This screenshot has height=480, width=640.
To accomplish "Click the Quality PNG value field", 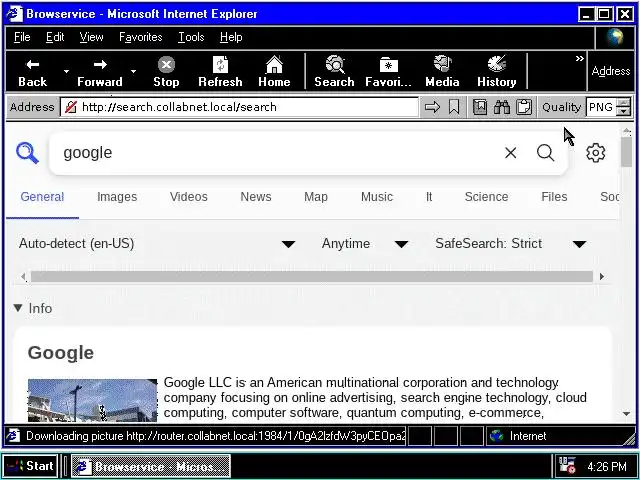I will click(601, 107).
